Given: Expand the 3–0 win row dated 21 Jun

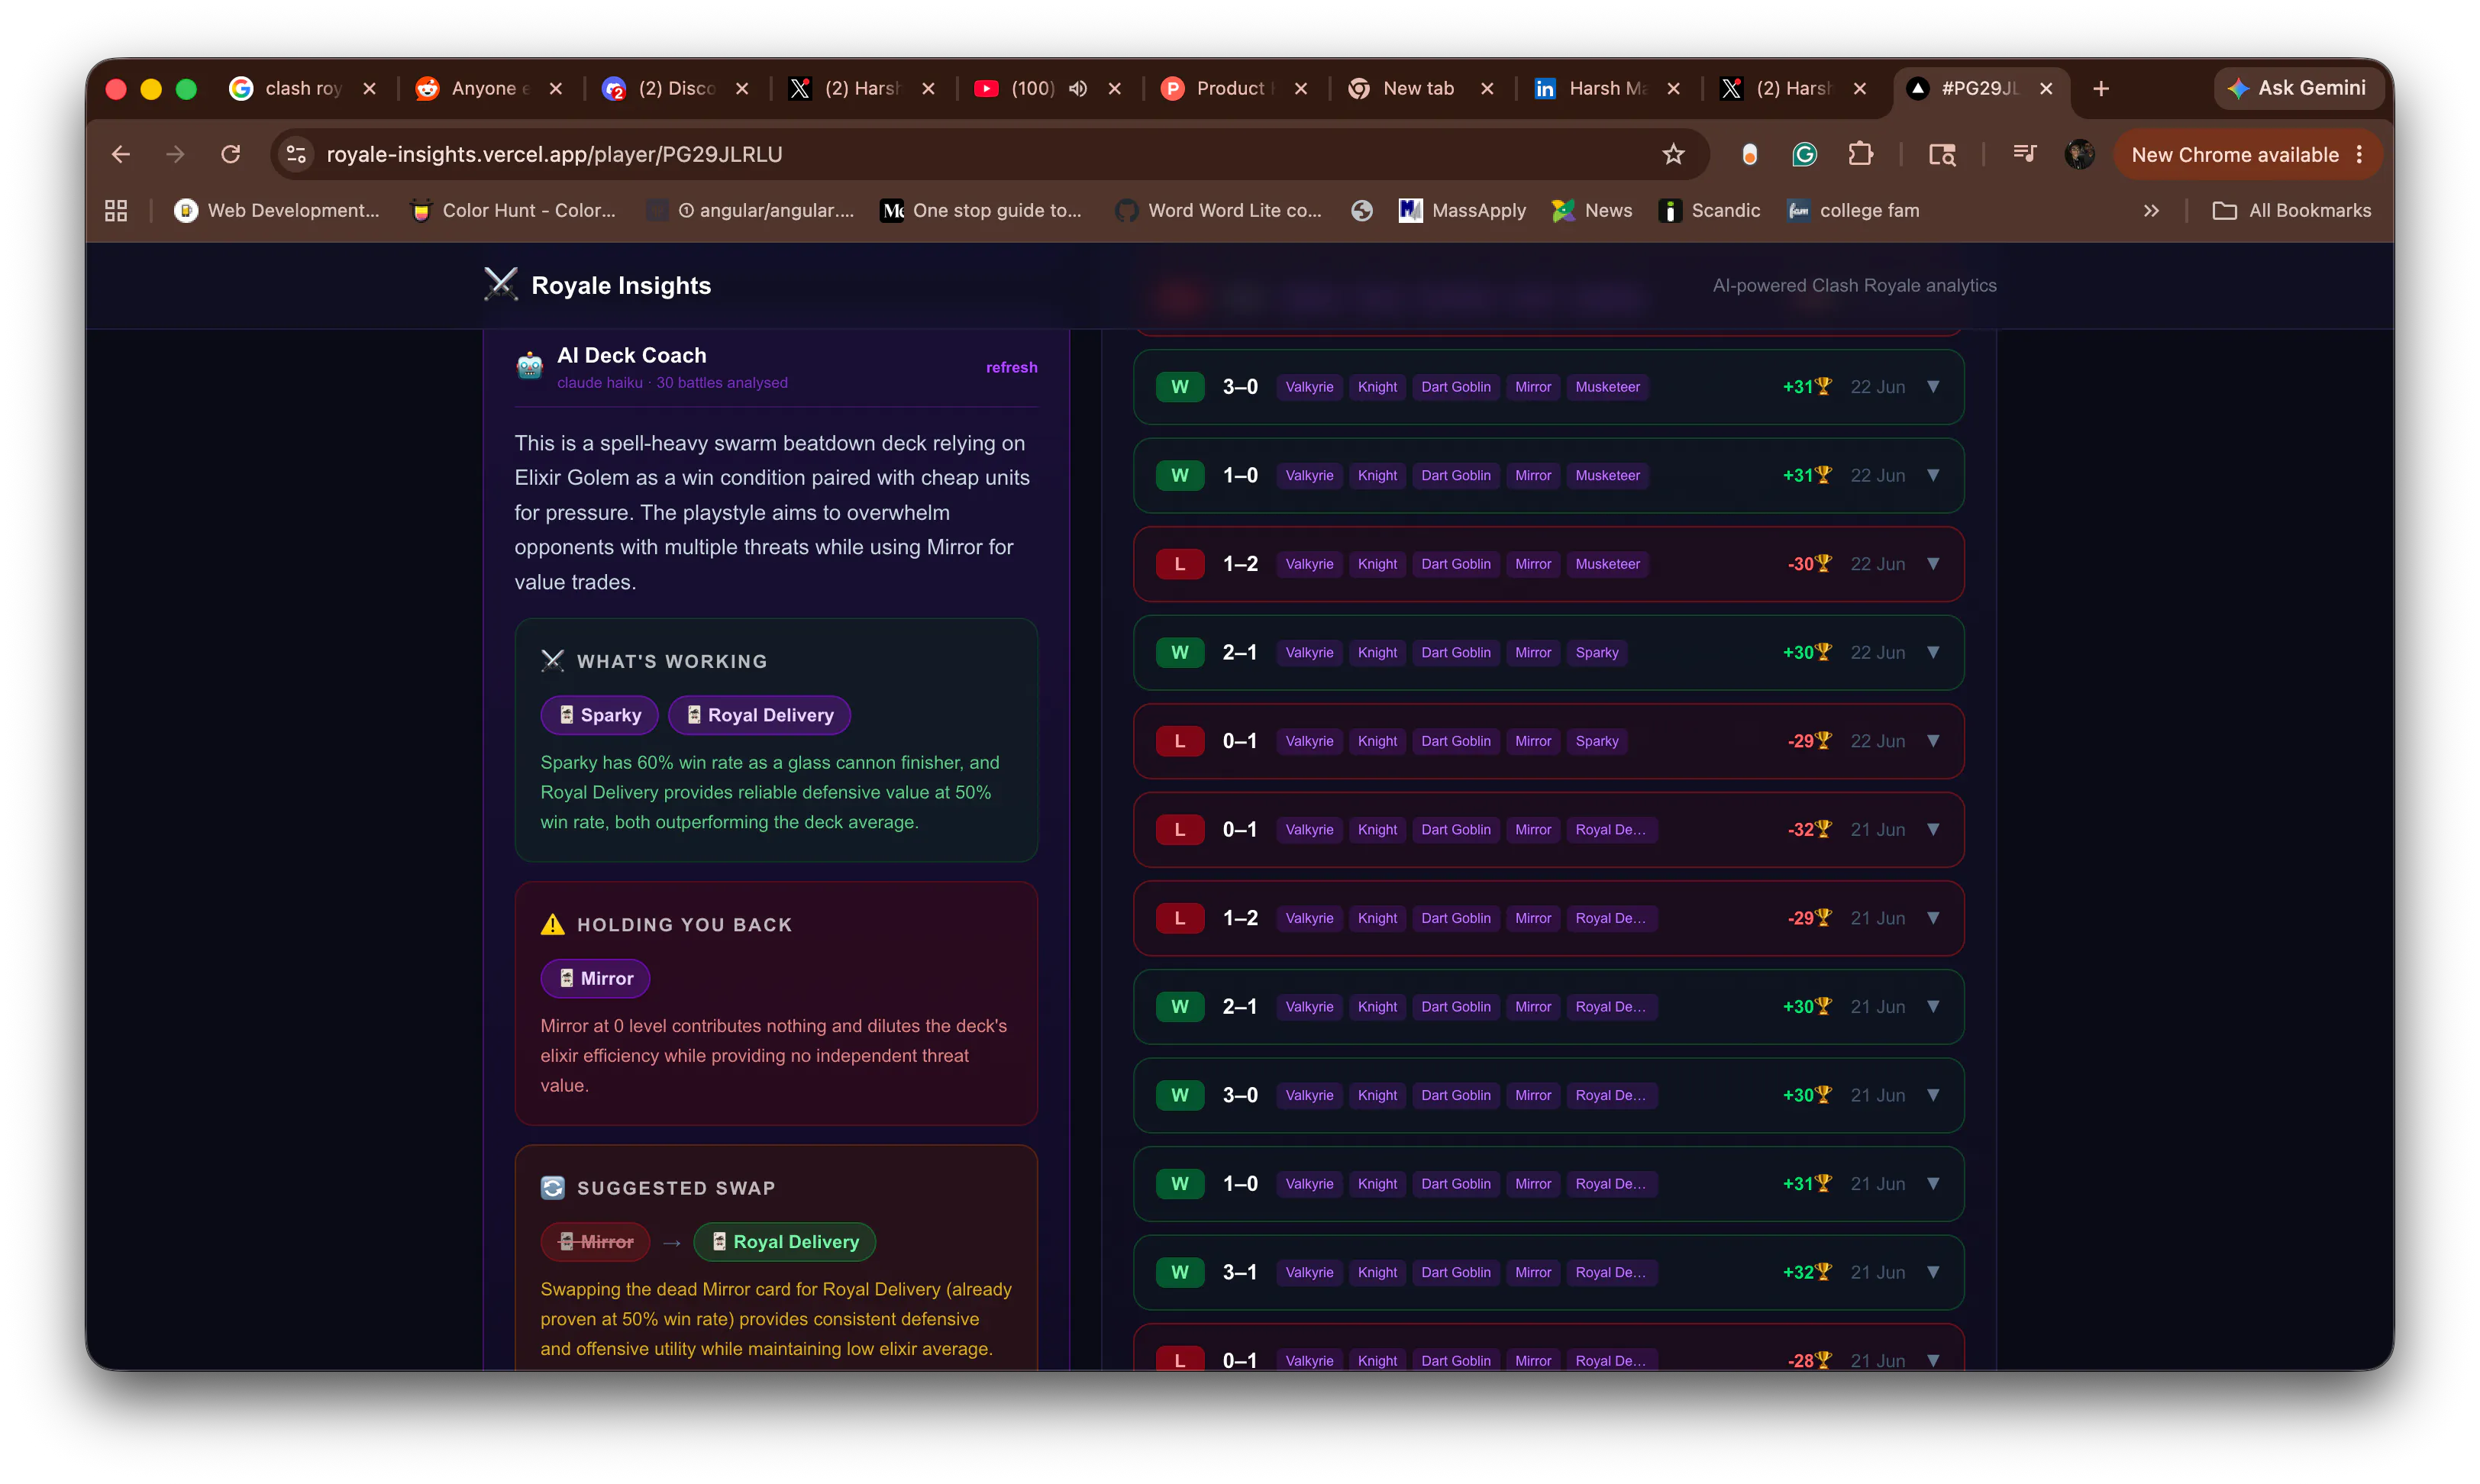Looking at the screenshot, I should pyautogui.click(x=1933, y=1095).
